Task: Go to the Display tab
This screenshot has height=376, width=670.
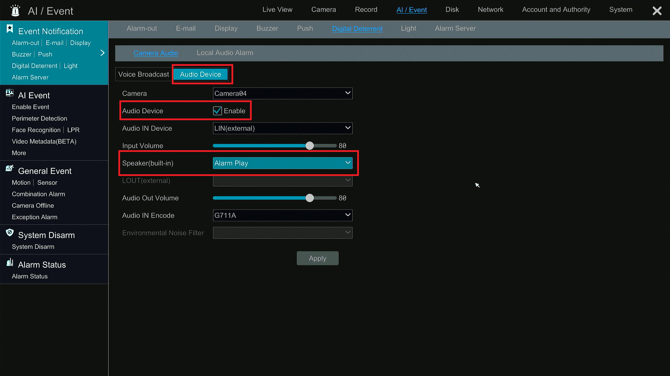Action: pos(226,29)
